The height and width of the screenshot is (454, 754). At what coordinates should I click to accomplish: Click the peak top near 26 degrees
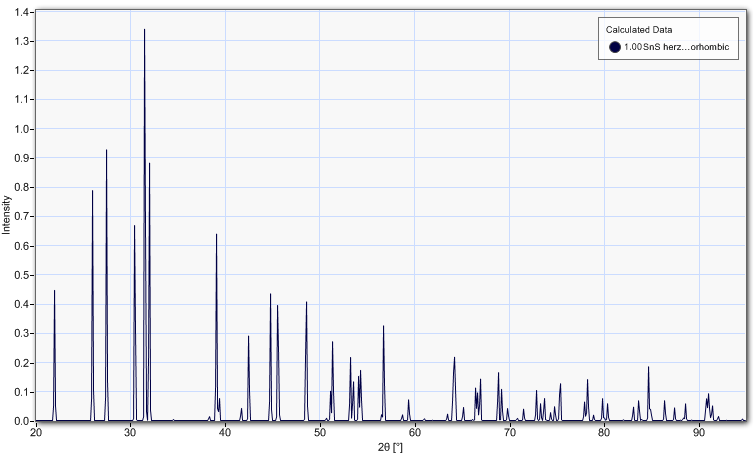click(x=92, y=191)
